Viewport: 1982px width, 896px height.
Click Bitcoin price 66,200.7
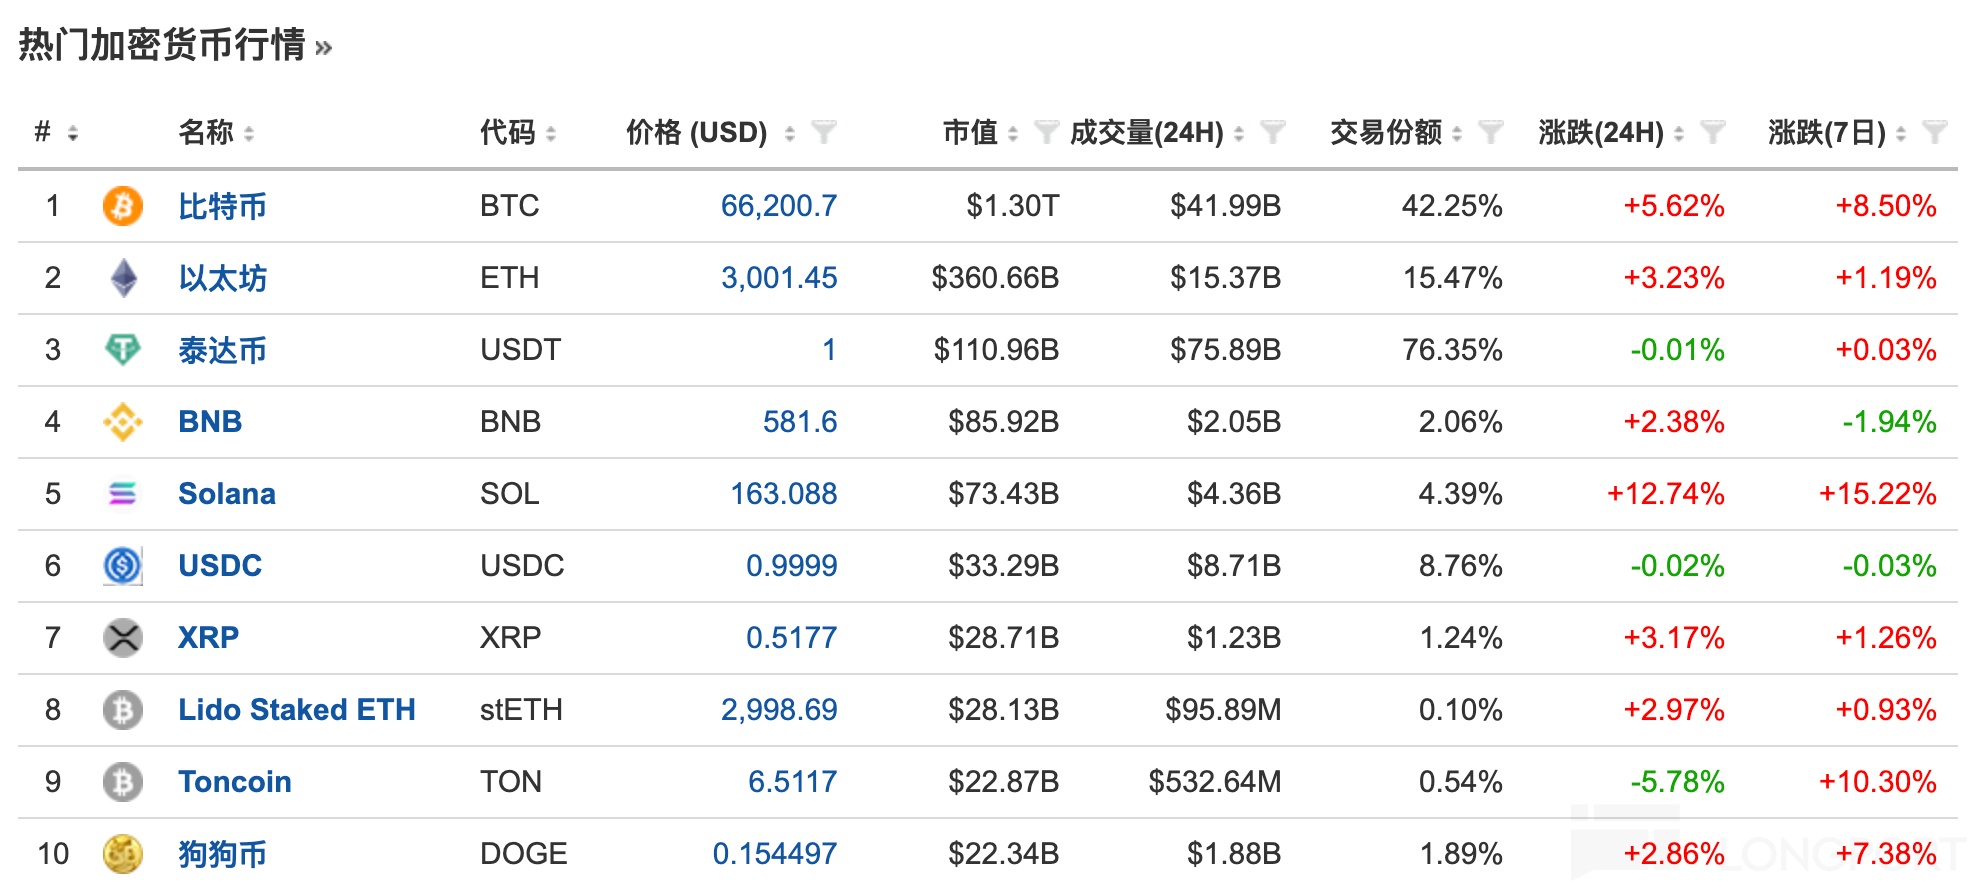(778, 206)
